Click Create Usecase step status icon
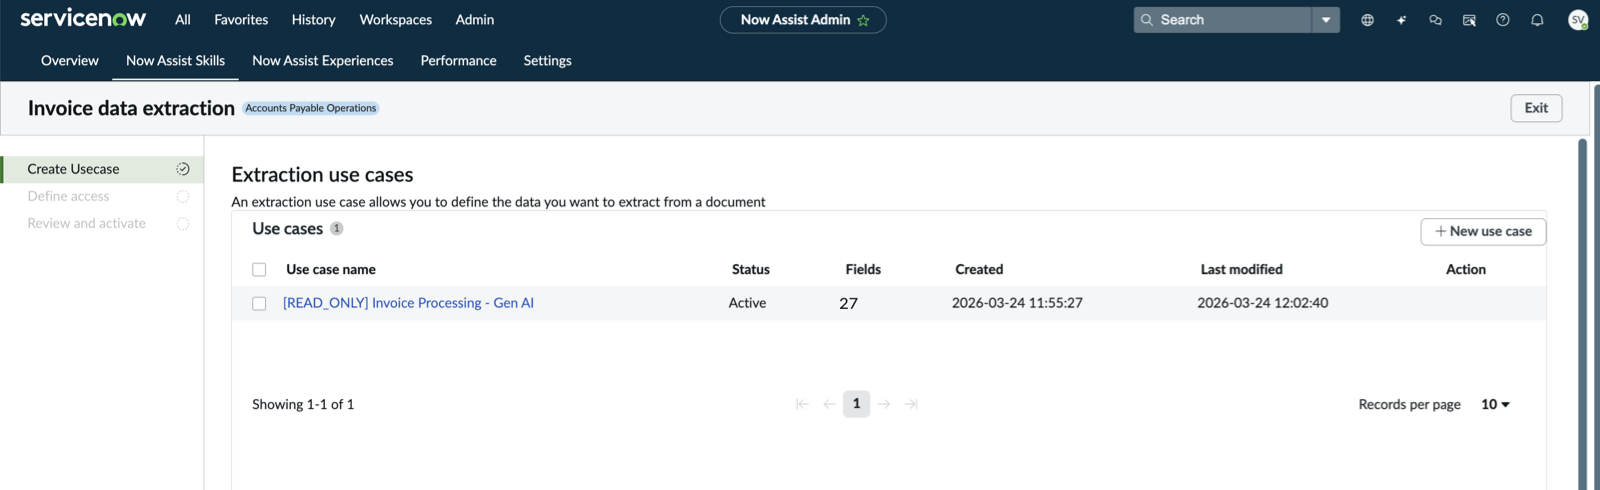The height and width of the screenshot is (490, 1600). pos(183,169)
